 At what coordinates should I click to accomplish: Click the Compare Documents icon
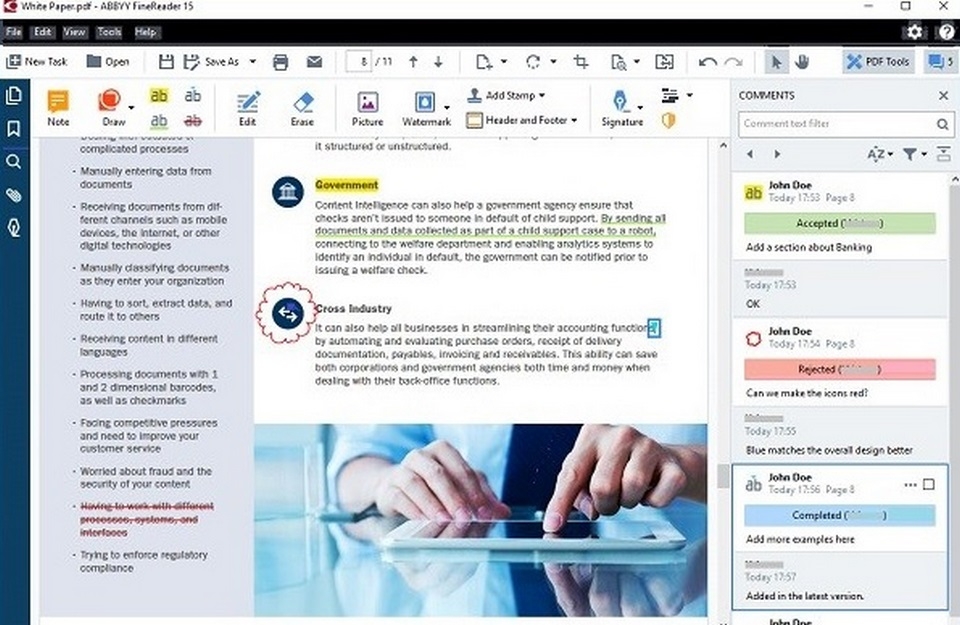664,62
